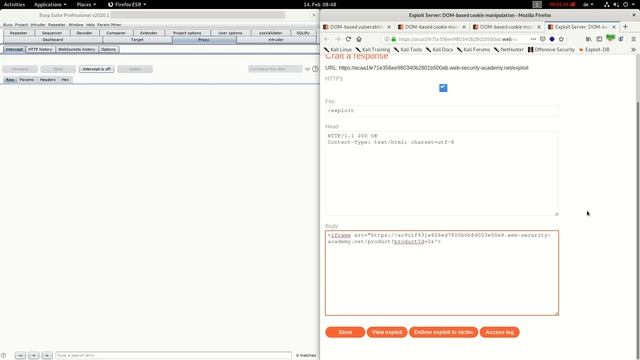640x360 pixels.
Task: Toggle Intercept is off button
Action: click(96, 69)
